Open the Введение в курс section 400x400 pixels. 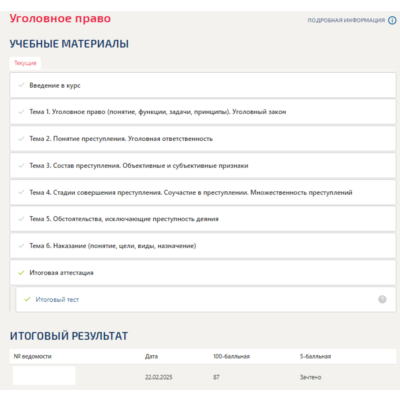tap(203, 85)
